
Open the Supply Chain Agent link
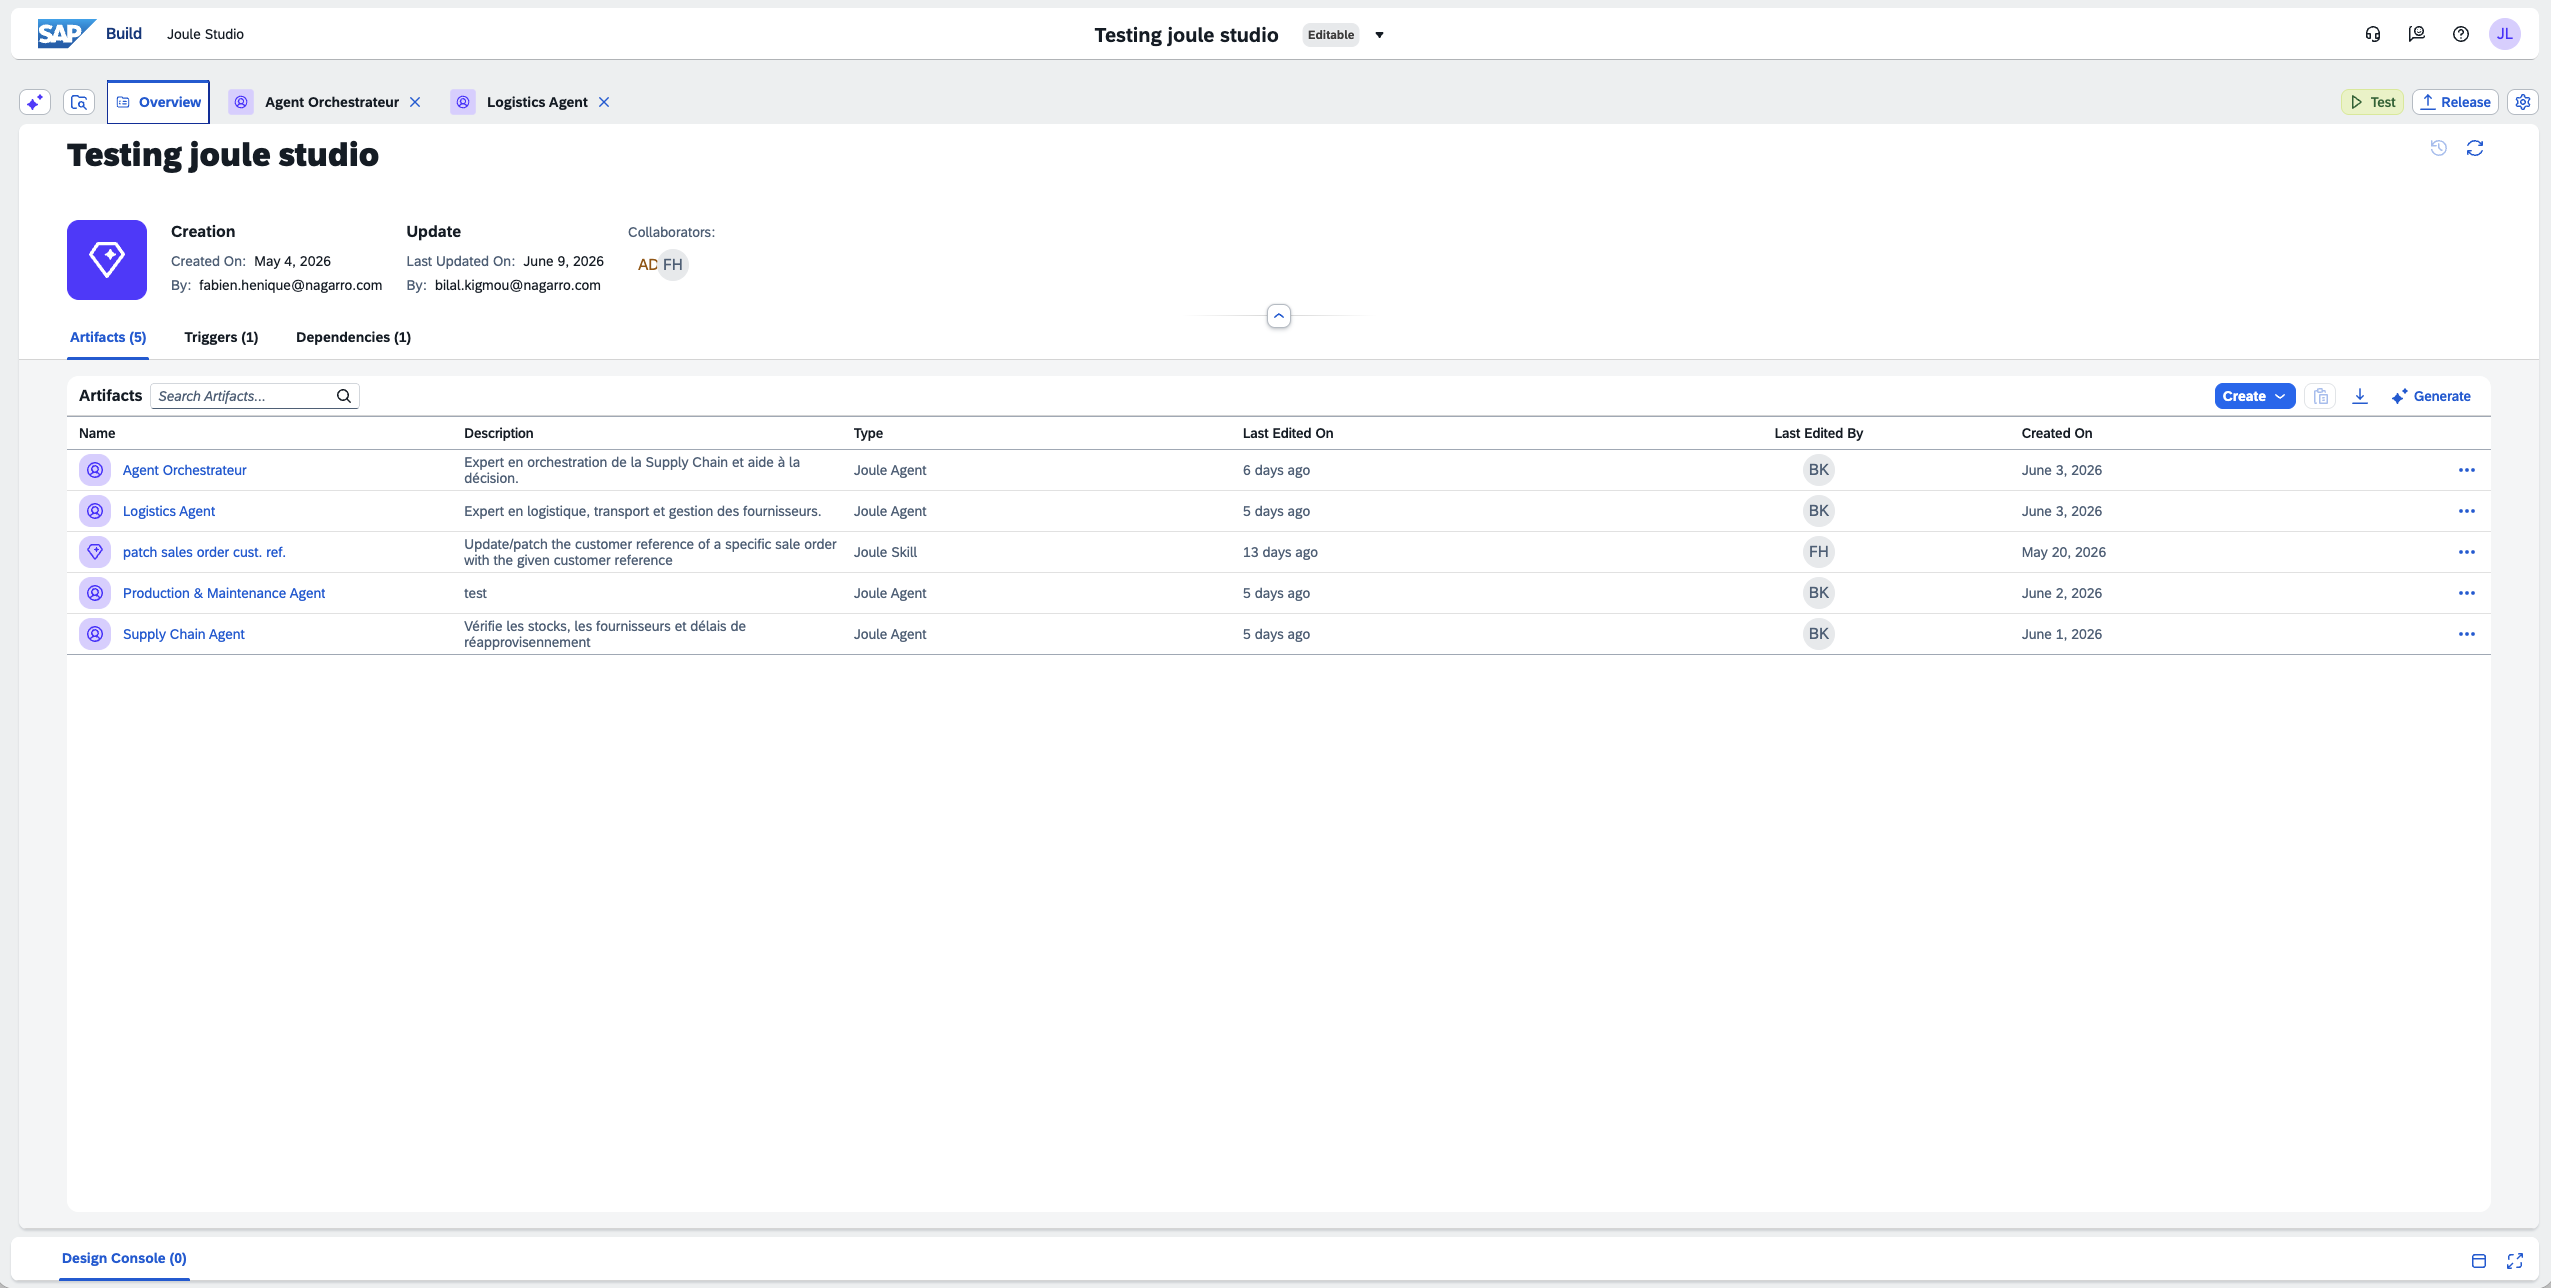[x=183, y=634]
